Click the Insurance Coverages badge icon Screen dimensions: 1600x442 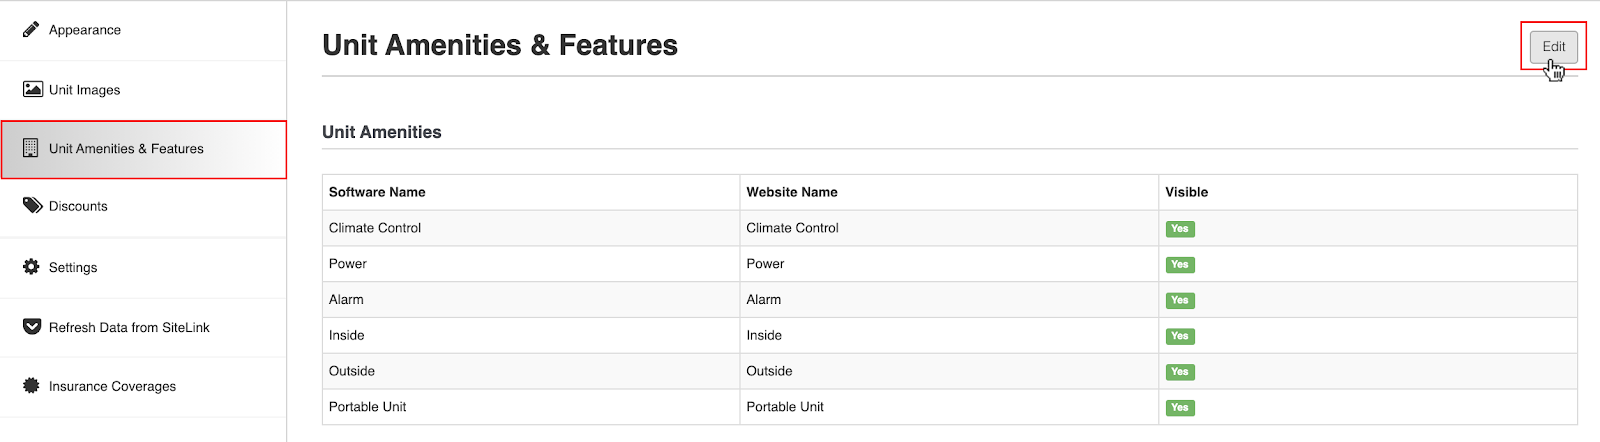coord(31,386)
